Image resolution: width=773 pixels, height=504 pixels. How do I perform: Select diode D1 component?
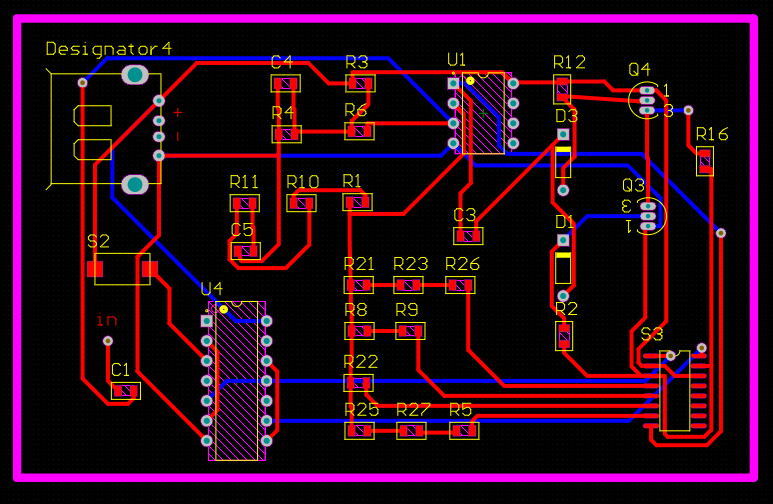pyautogui.click(x=563, y=268)
